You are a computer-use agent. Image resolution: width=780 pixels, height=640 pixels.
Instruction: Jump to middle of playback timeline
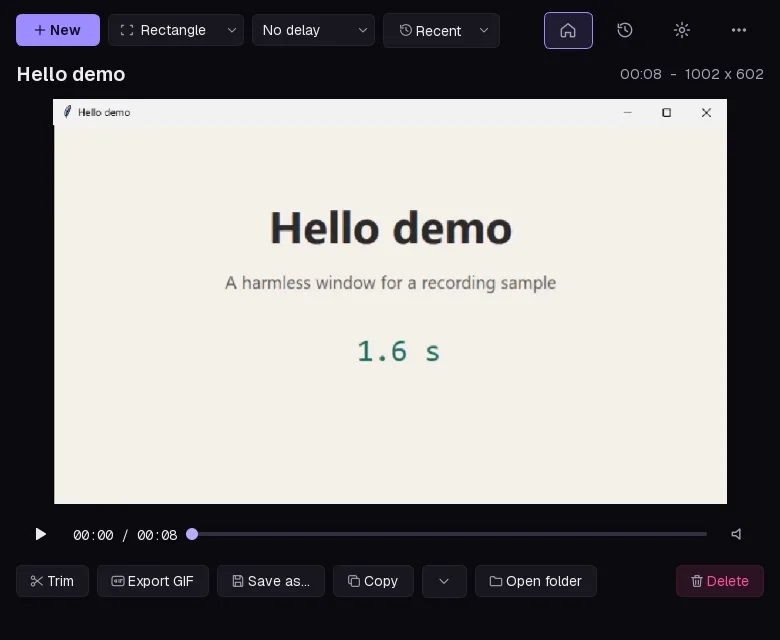pos(449,534)
